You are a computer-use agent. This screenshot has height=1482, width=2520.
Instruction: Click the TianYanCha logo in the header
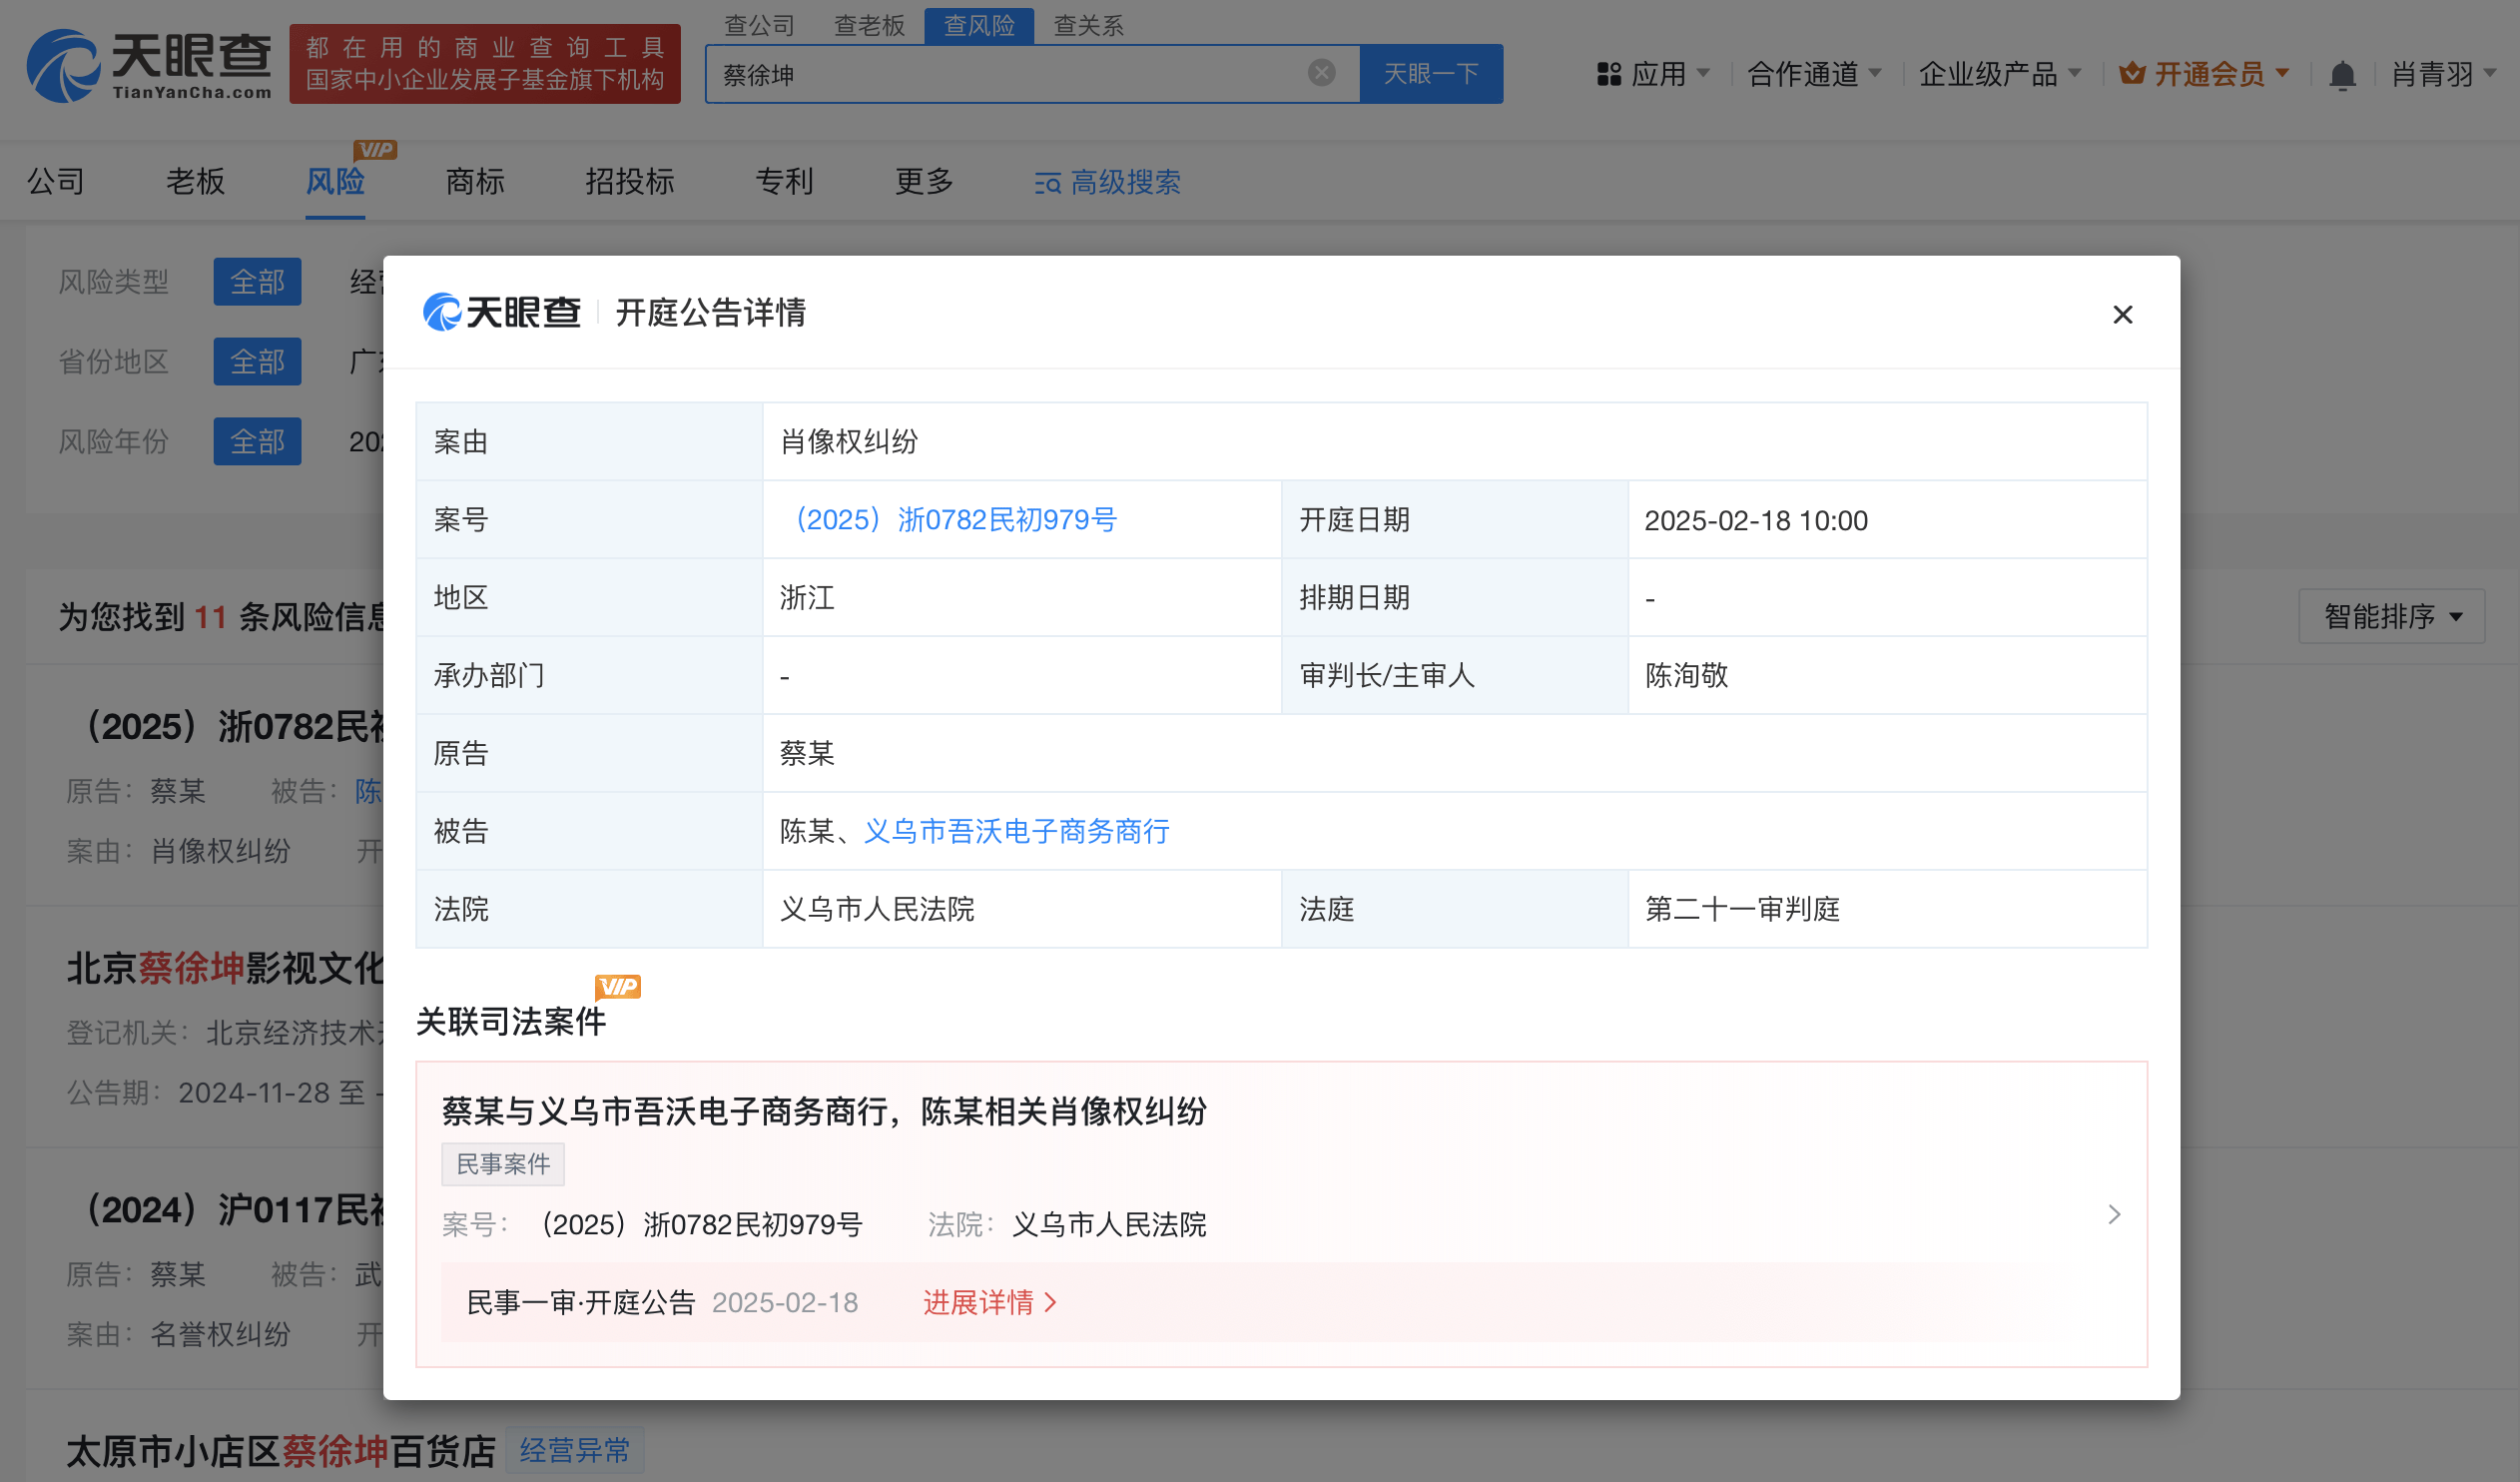pyautogui.click(x=149, y=65)
